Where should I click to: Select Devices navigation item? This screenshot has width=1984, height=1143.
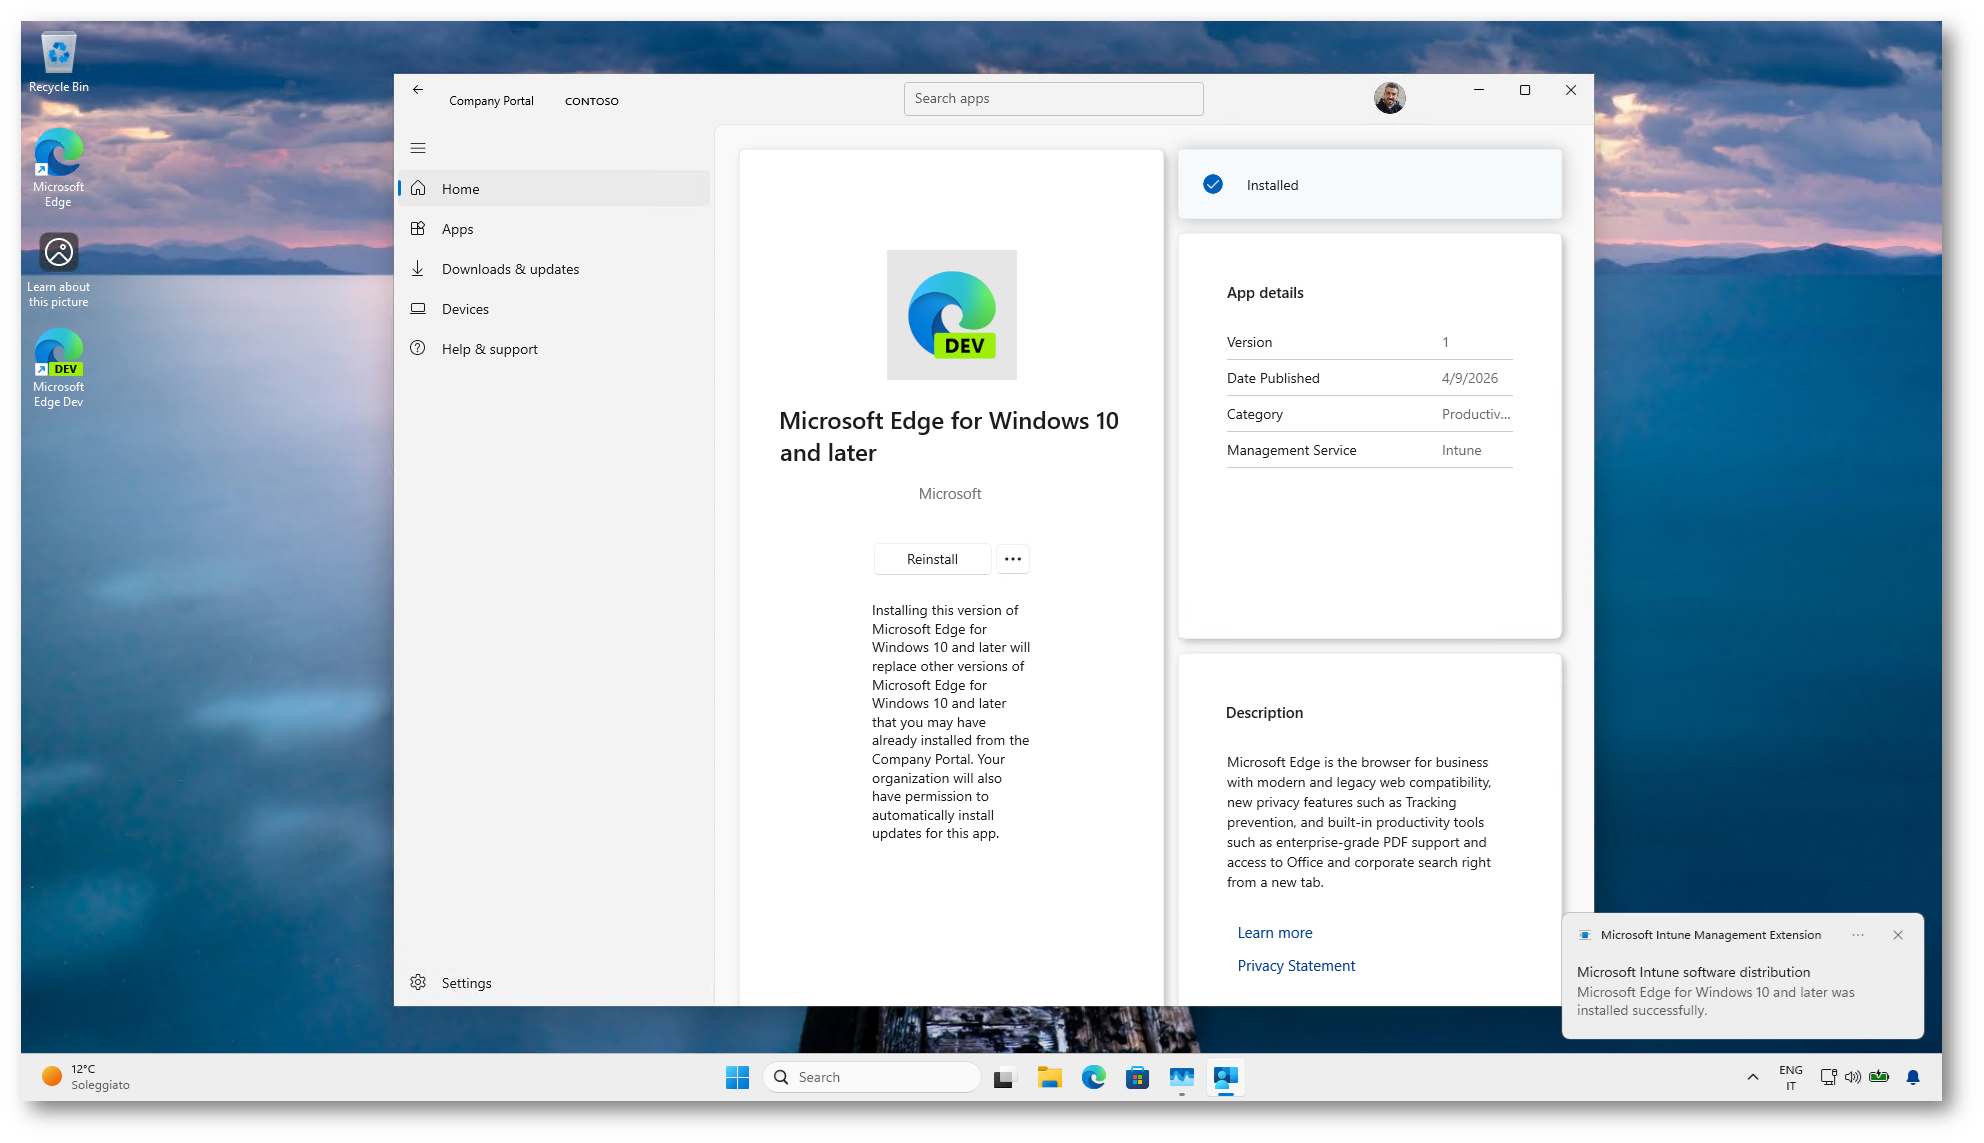tap(465, 309)
